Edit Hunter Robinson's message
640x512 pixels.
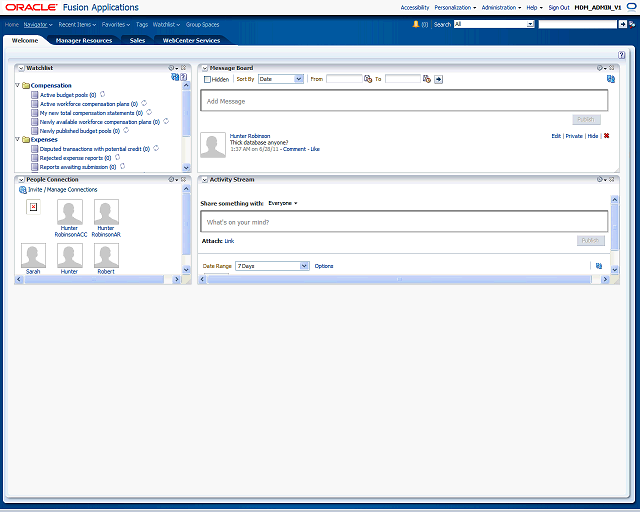pos(556,136)
